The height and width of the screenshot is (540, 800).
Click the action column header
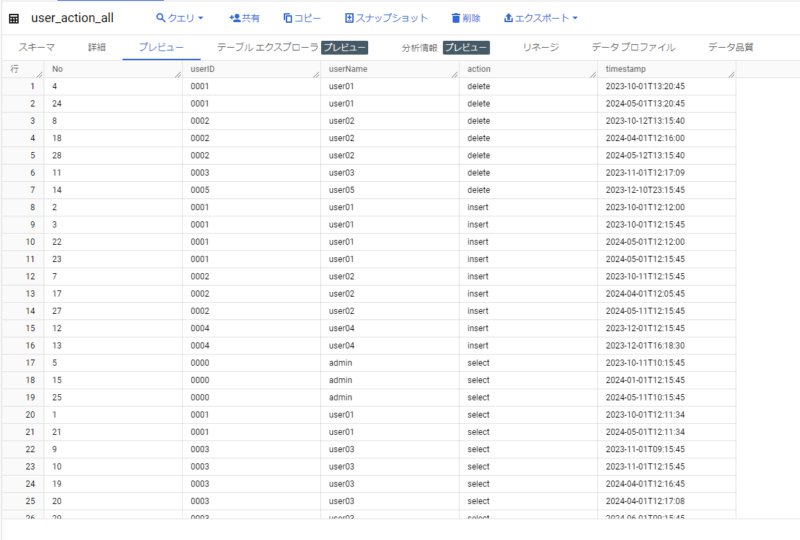480,69
